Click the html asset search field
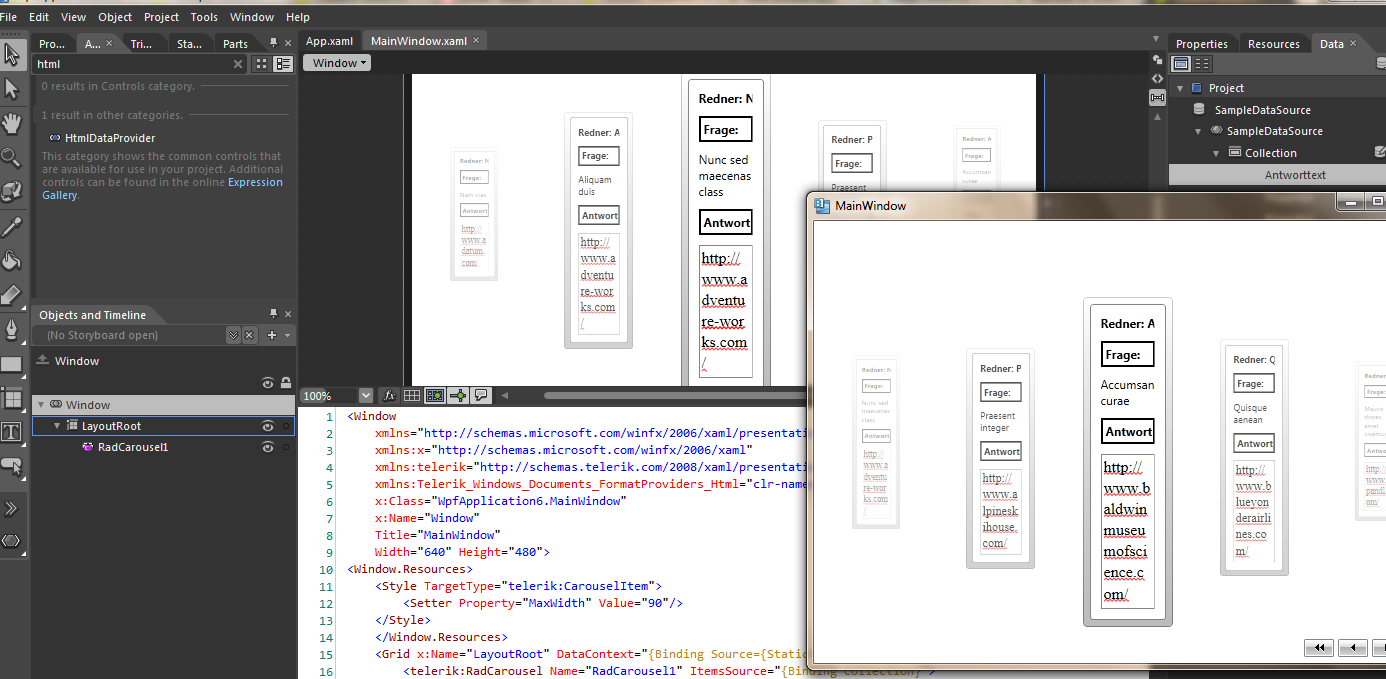1386x679 pixels. click(x=130, y=64)
